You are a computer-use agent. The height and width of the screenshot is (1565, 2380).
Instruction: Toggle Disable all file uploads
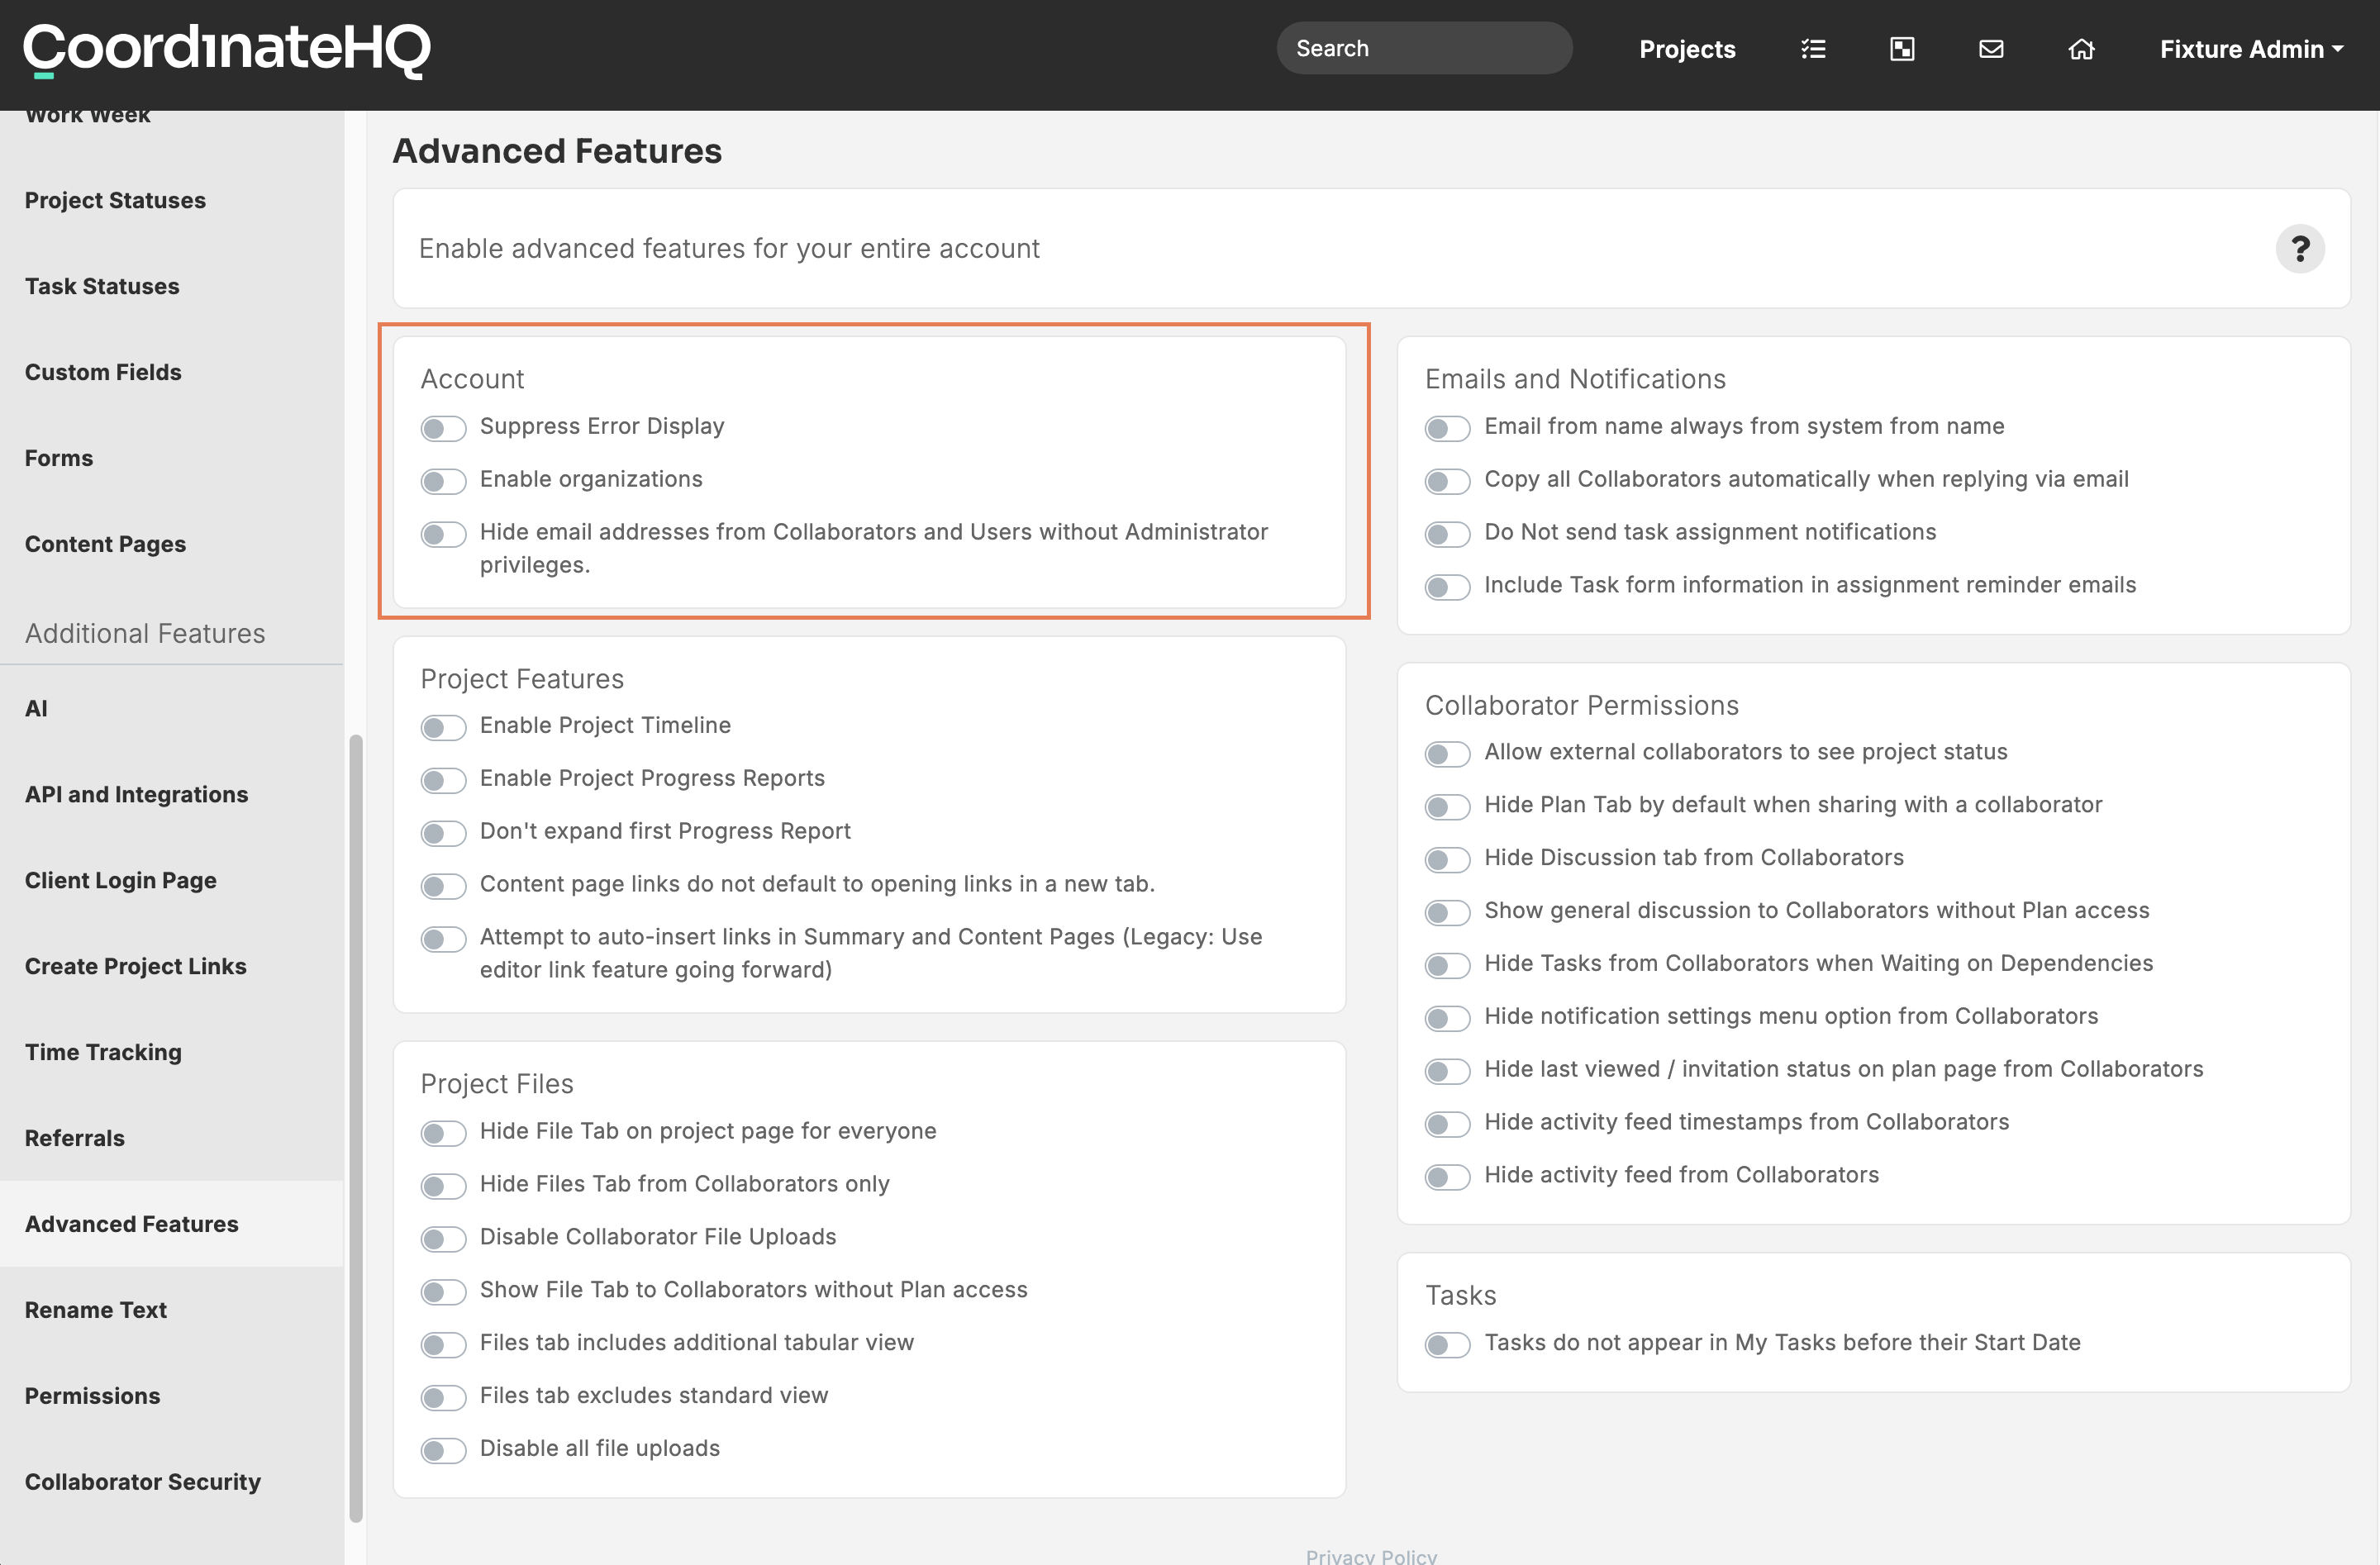tap(443, 1450)
